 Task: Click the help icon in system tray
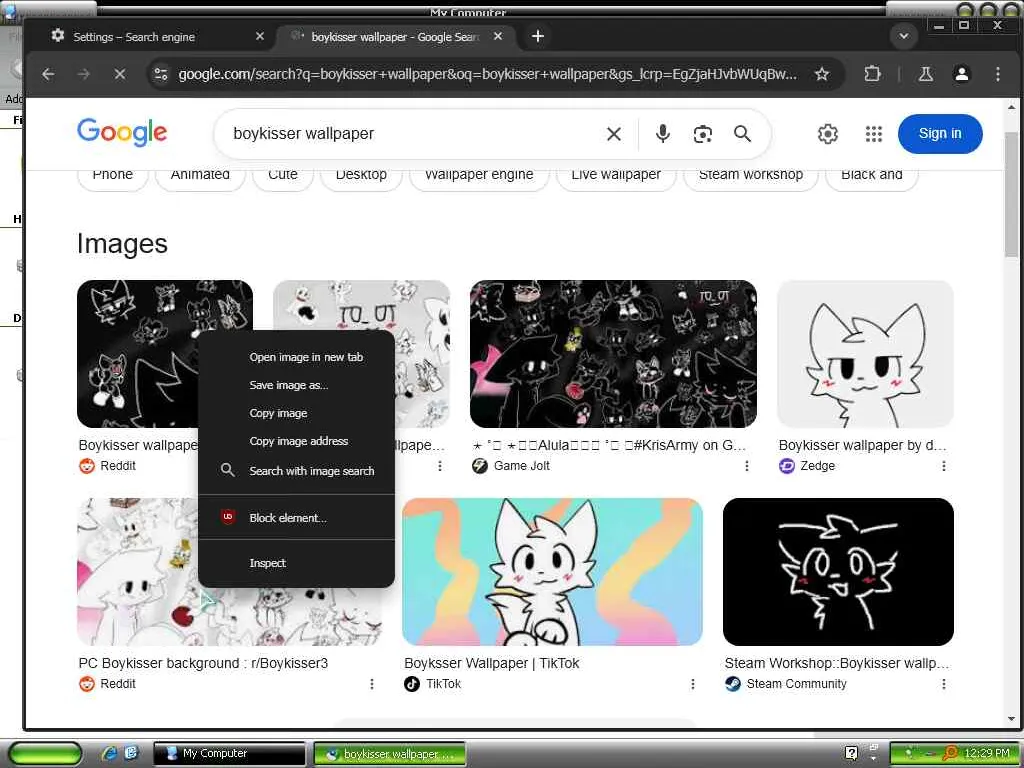[x=851, y=753]
